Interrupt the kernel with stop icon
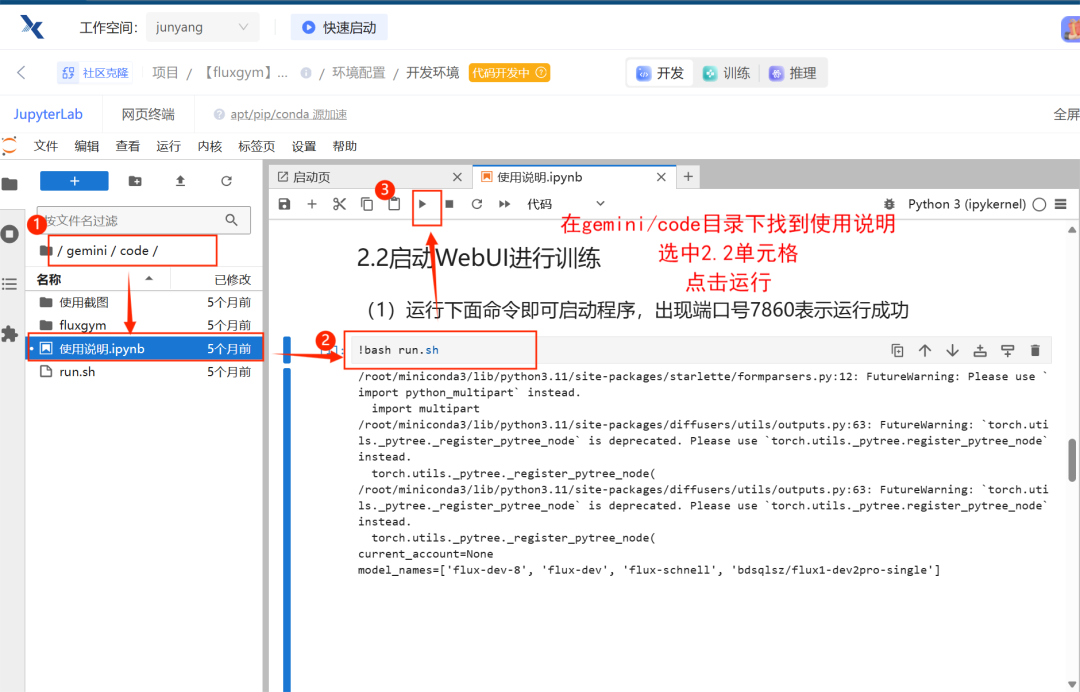1080x692 pixels. pyautogui.click(x=450, y=204)
